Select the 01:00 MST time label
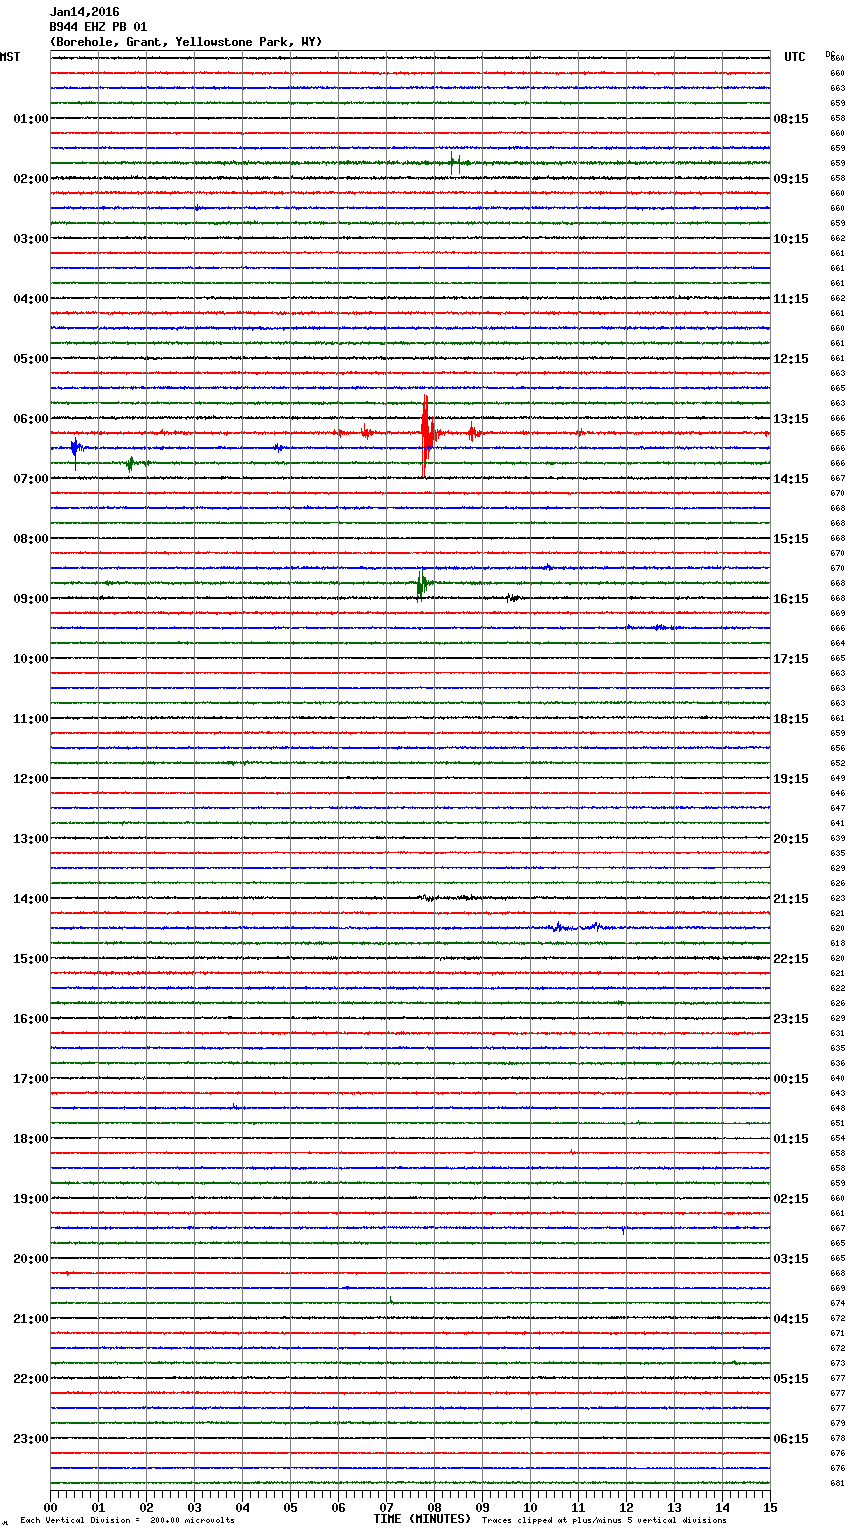 pos(31,119)
